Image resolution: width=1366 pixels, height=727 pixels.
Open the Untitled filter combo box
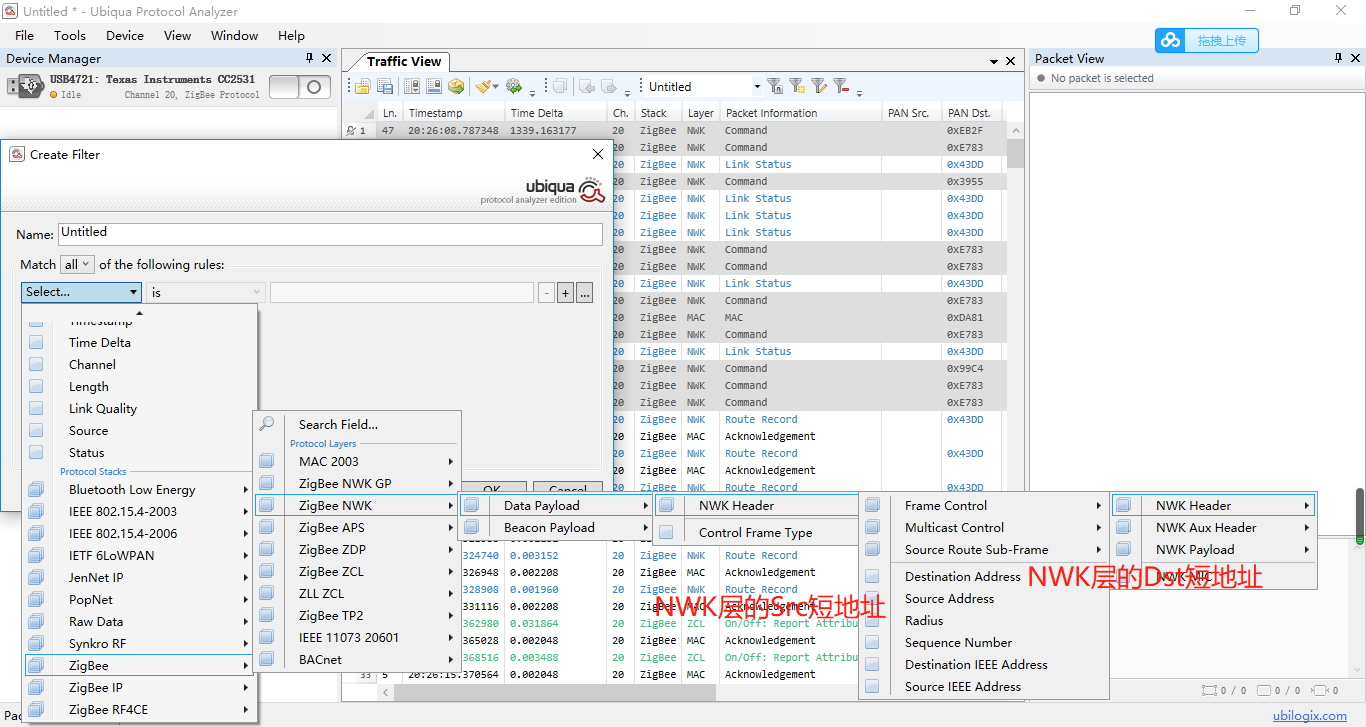(x=700, y=86)
